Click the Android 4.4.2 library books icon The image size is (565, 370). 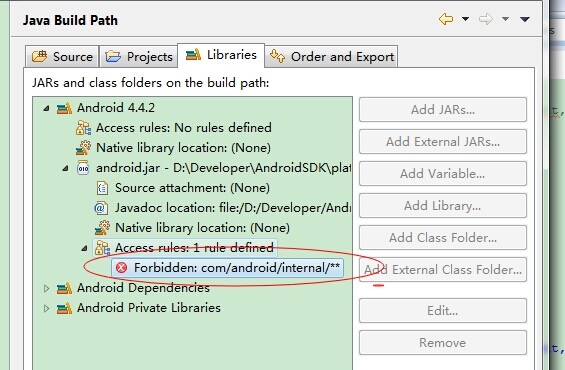(x=64, y=108)
